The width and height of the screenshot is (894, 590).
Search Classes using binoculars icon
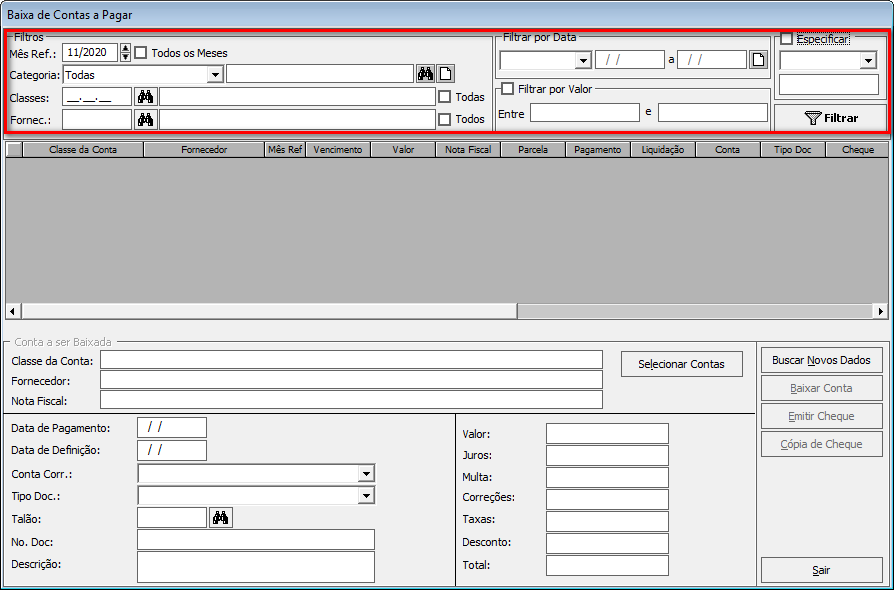[145, 96]
